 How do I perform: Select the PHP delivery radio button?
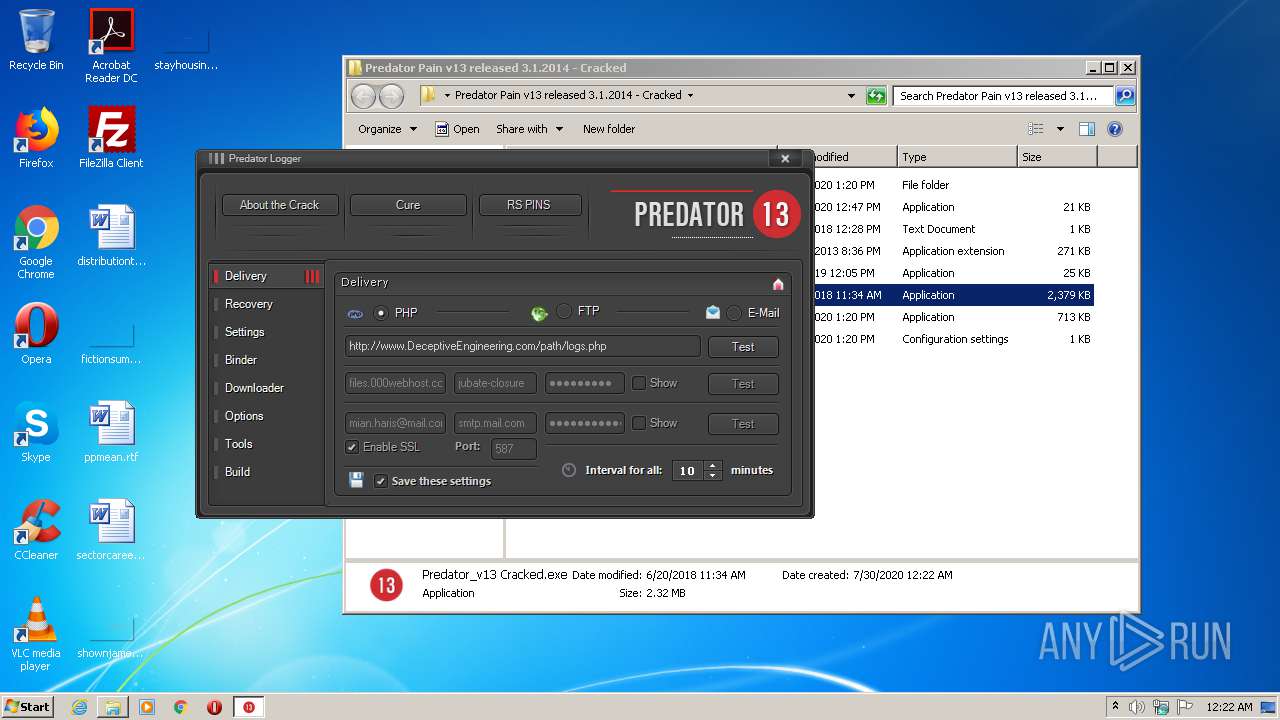(x=380, y=313)
